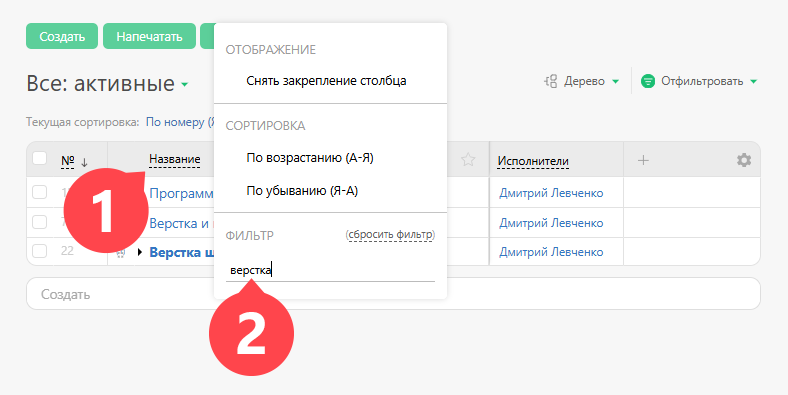Click the star favorites column icon
This screenshot has width=788, height=395.
coord(468,160)
